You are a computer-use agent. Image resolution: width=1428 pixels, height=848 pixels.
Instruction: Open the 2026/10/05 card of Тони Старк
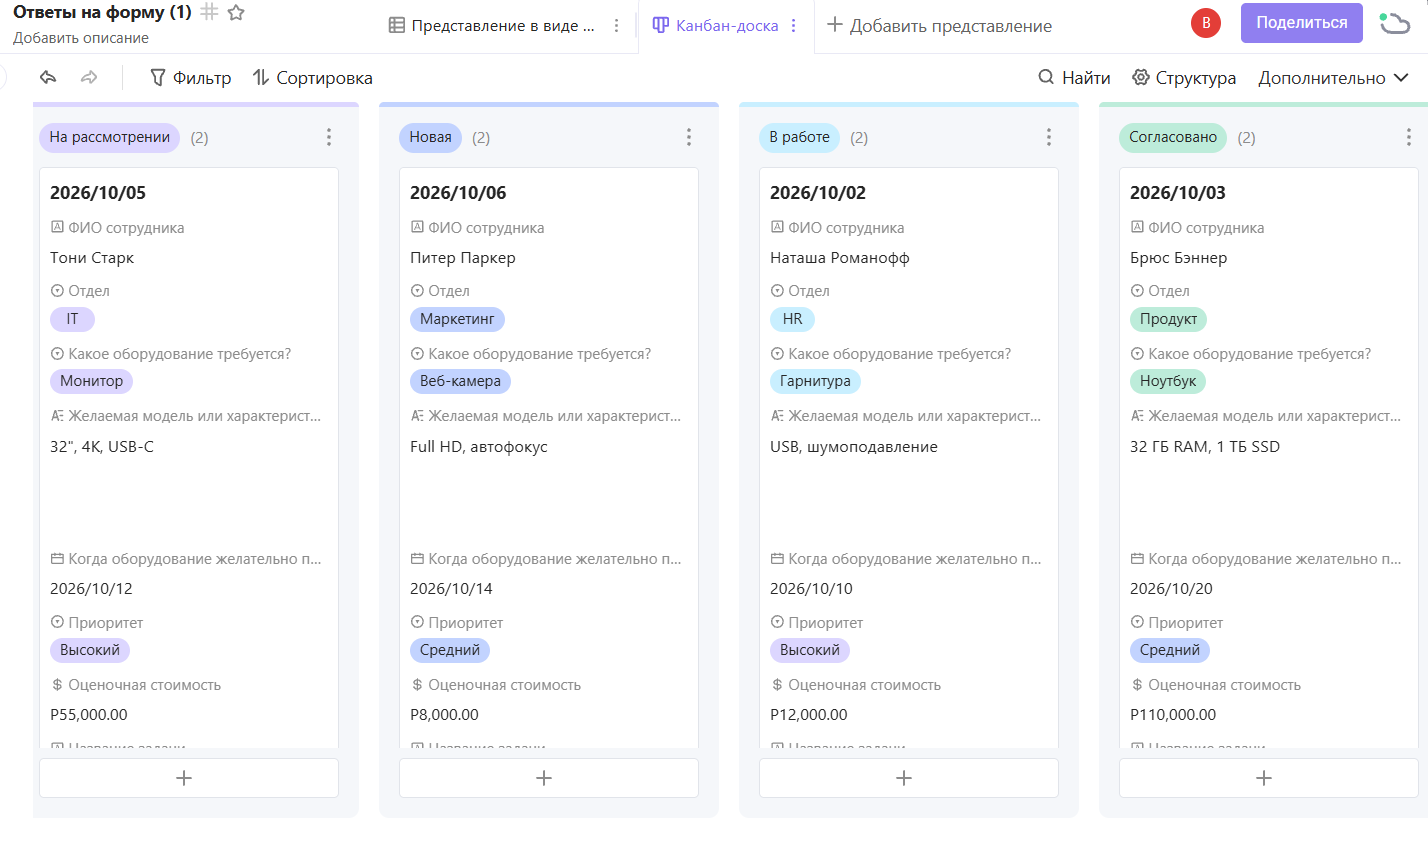tap(189, 458)
